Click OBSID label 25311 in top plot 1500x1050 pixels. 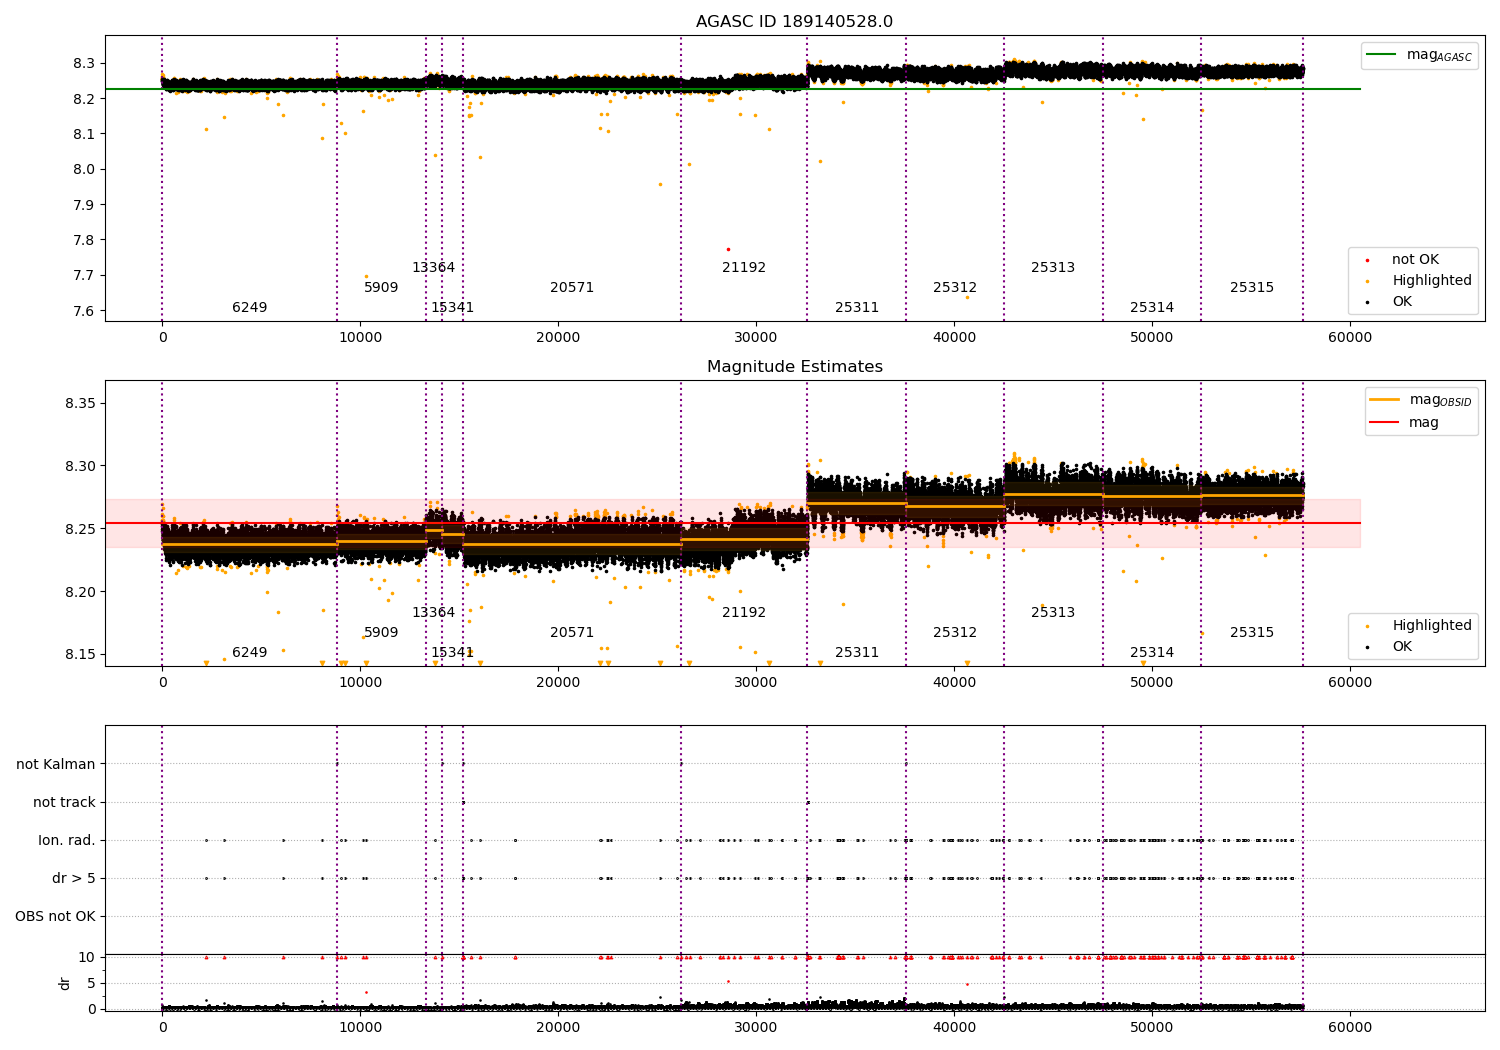857,308
